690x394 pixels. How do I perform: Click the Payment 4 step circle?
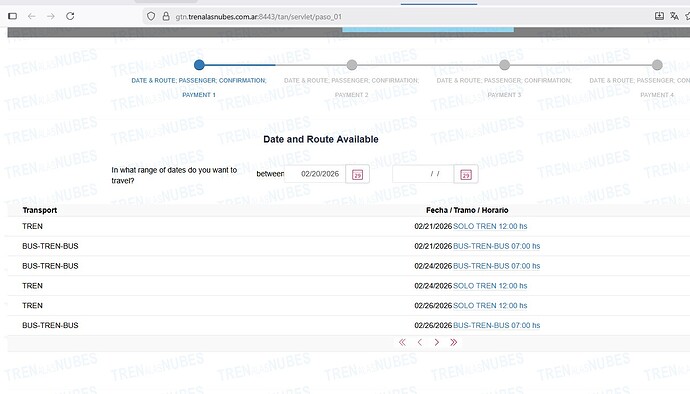657,65
